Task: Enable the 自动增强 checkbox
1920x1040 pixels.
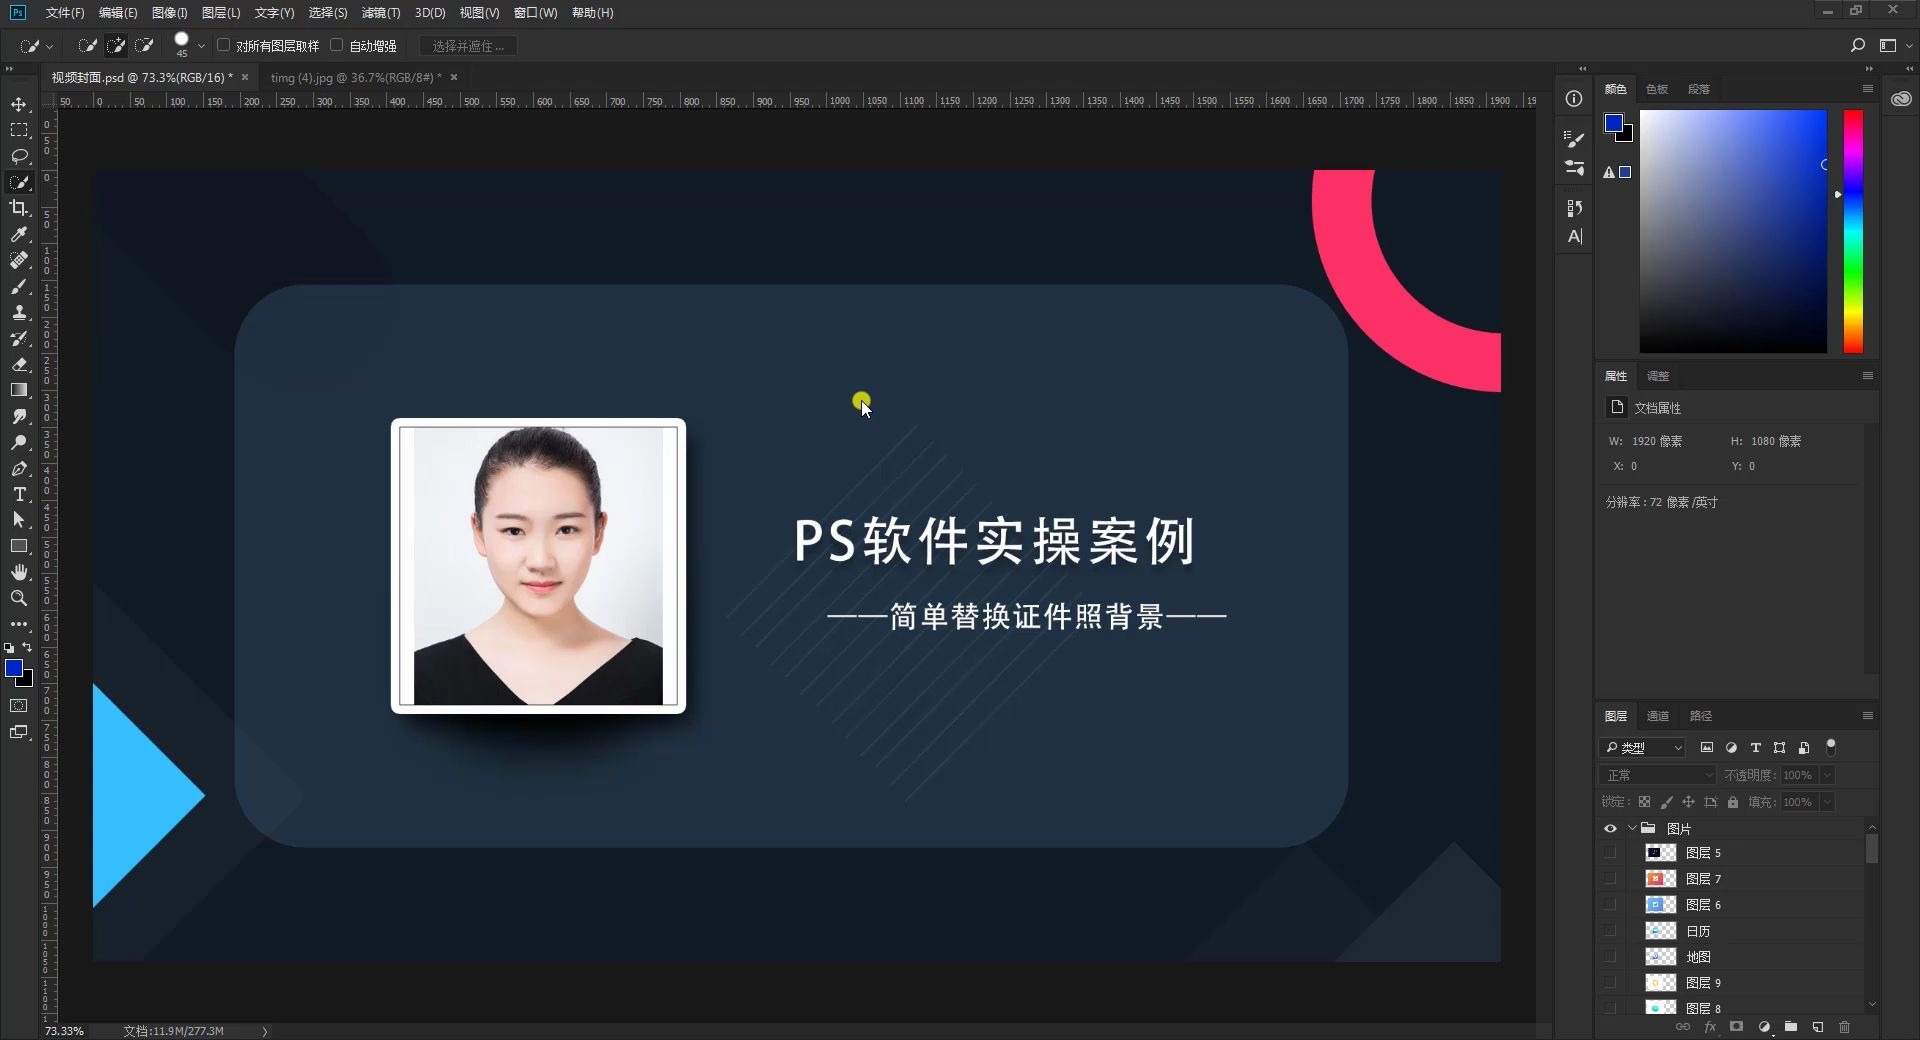Action: pos(337,45)
